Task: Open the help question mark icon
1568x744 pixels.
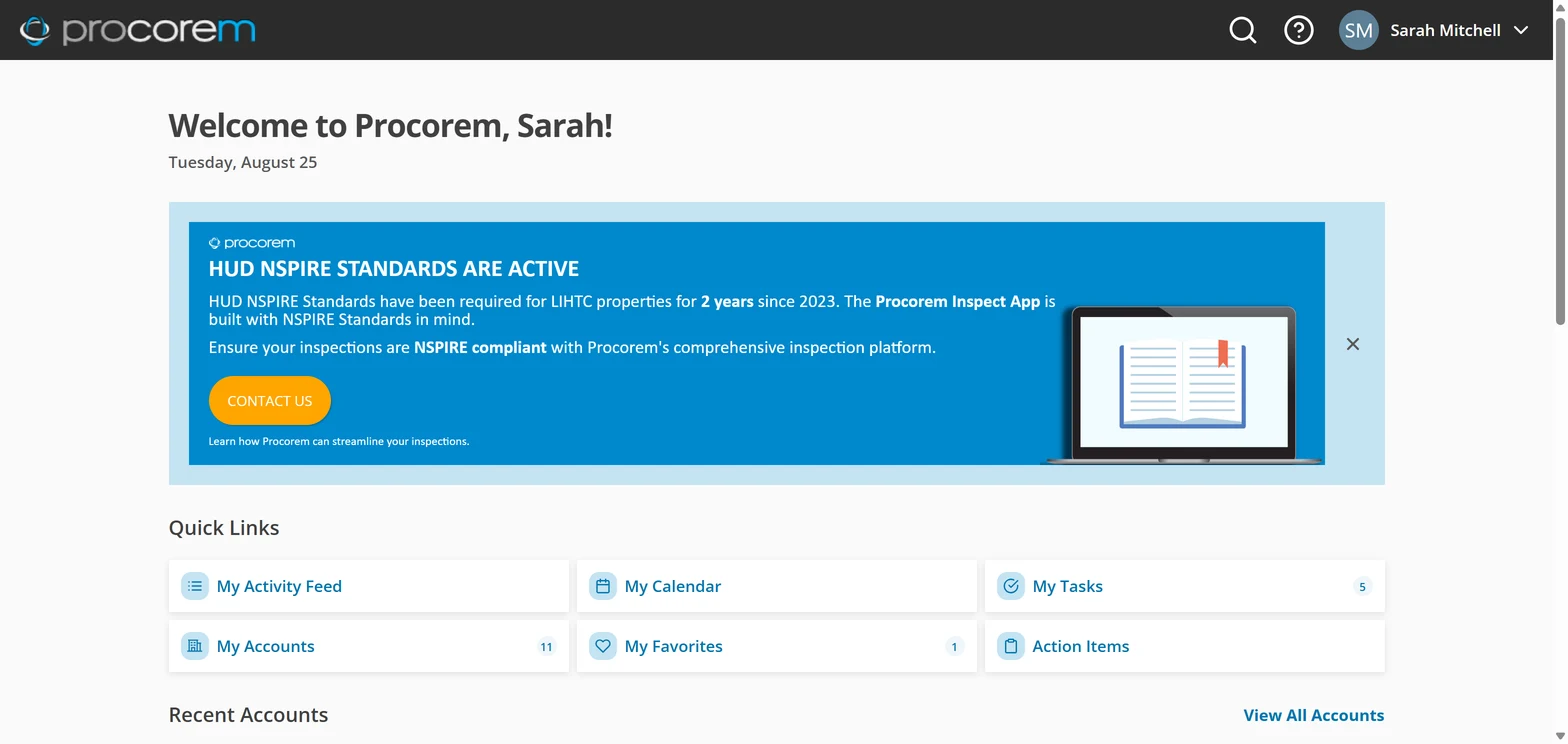Action: tap(1298, 30)
